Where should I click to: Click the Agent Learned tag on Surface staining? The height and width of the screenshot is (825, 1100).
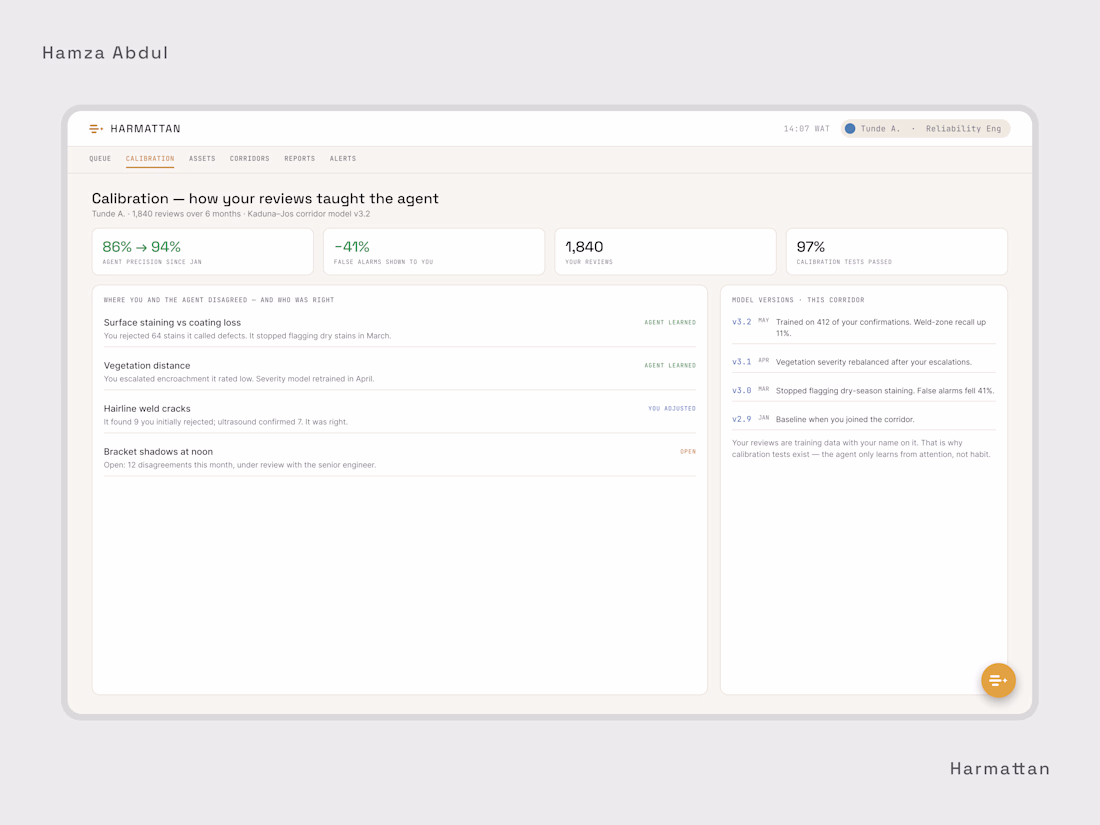coord(670,323)
